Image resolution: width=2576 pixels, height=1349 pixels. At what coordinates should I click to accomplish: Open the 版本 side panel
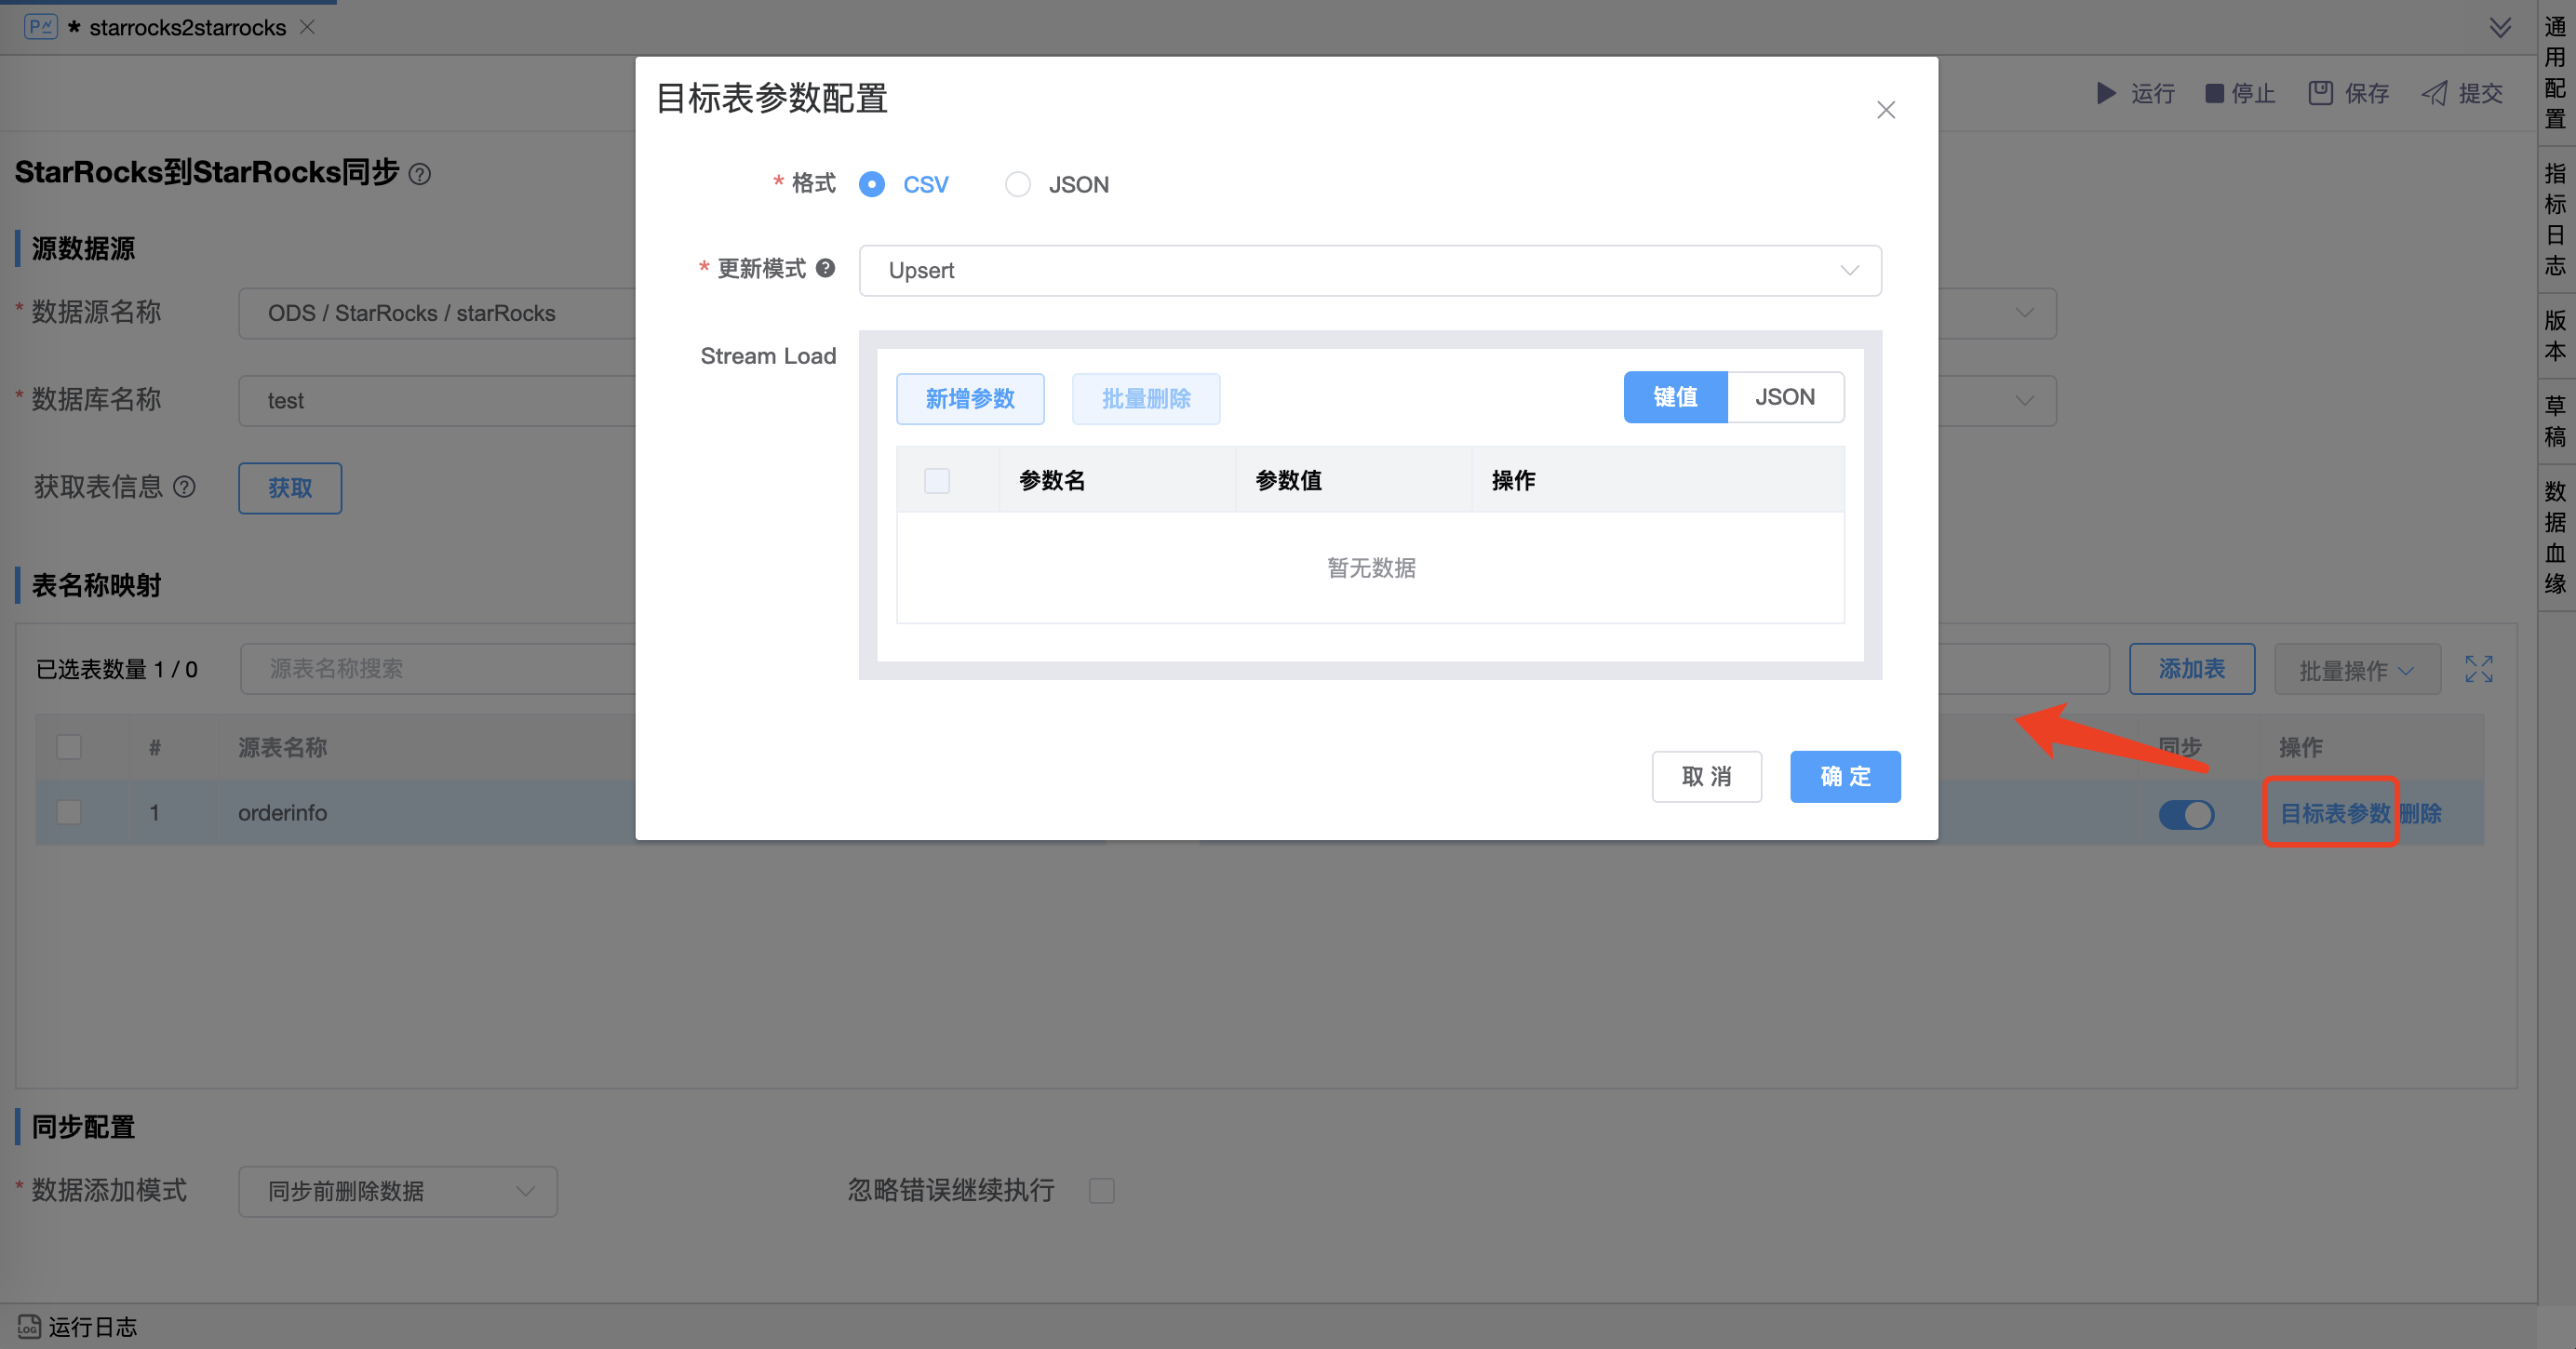[2555, 336]
